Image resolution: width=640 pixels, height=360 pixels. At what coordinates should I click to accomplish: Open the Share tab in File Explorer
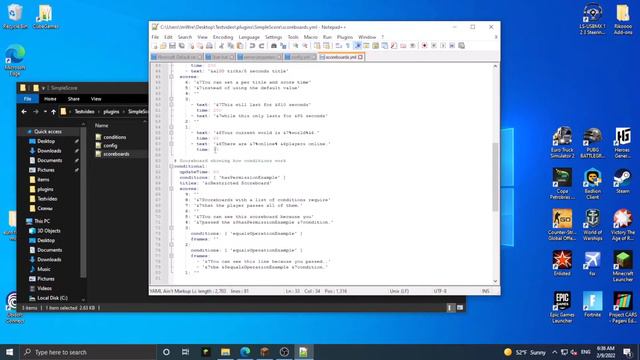point(74,99)
